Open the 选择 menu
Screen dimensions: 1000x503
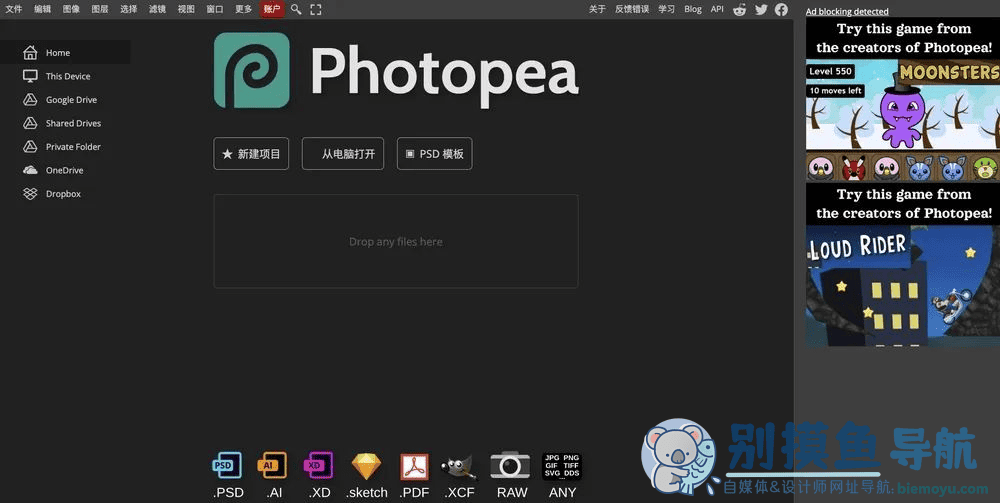coord(128,9)
